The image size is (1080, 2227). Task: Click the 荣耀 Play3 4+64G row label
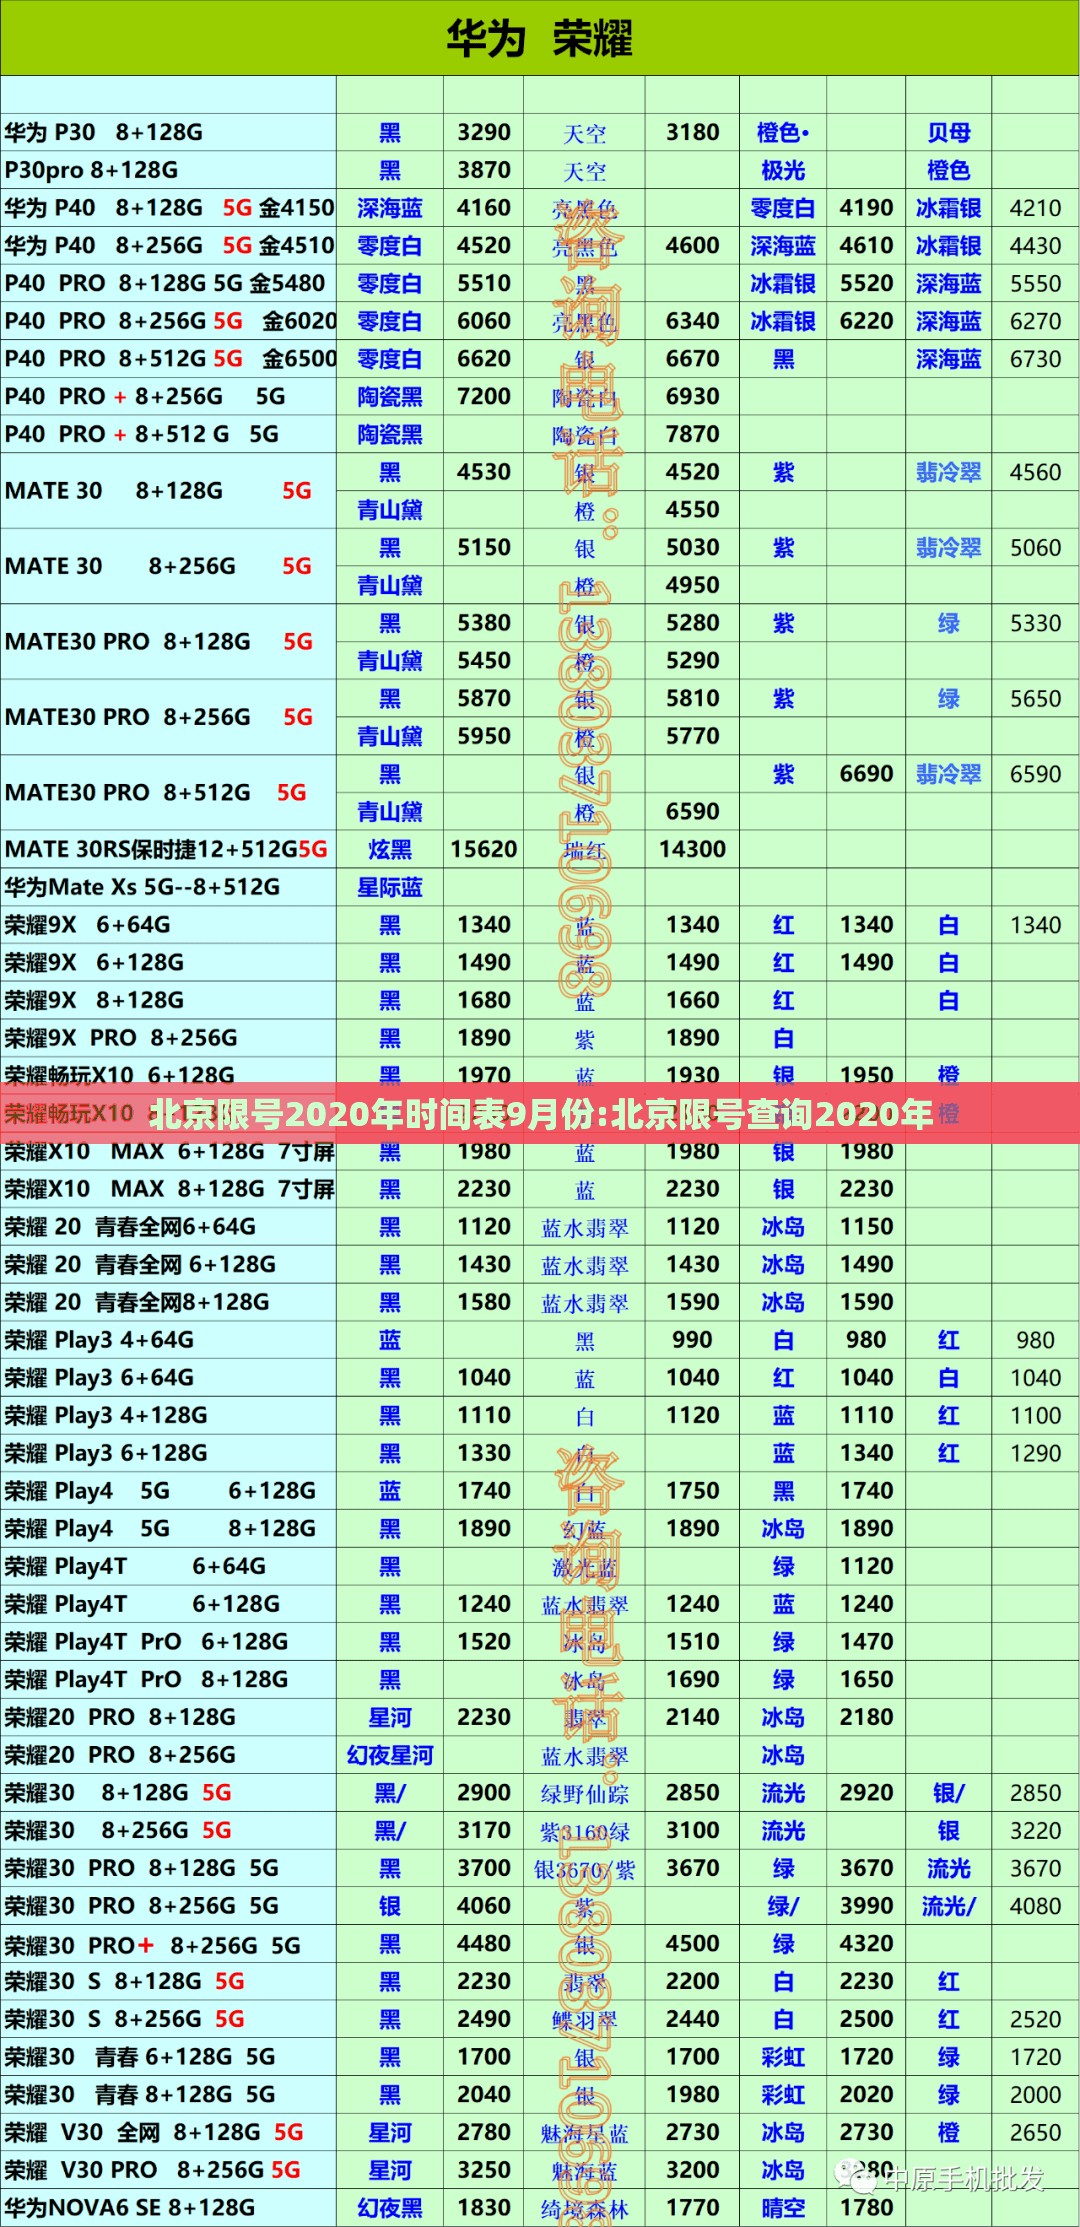tap(99, 1340)
